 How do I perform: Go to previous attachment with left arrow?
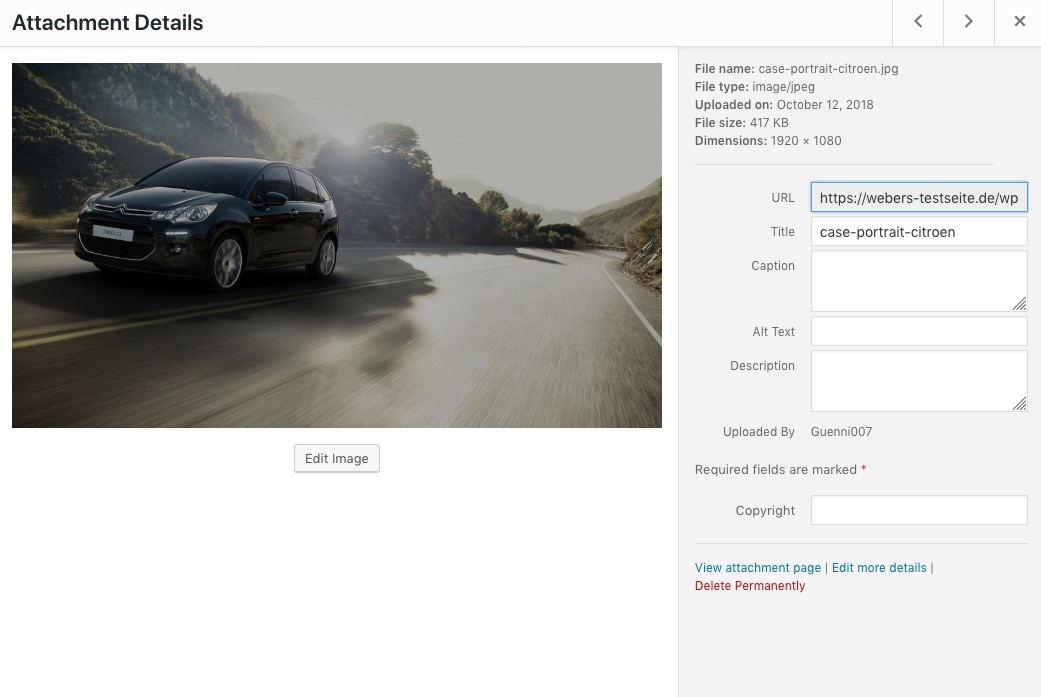[x=918, y=22]
